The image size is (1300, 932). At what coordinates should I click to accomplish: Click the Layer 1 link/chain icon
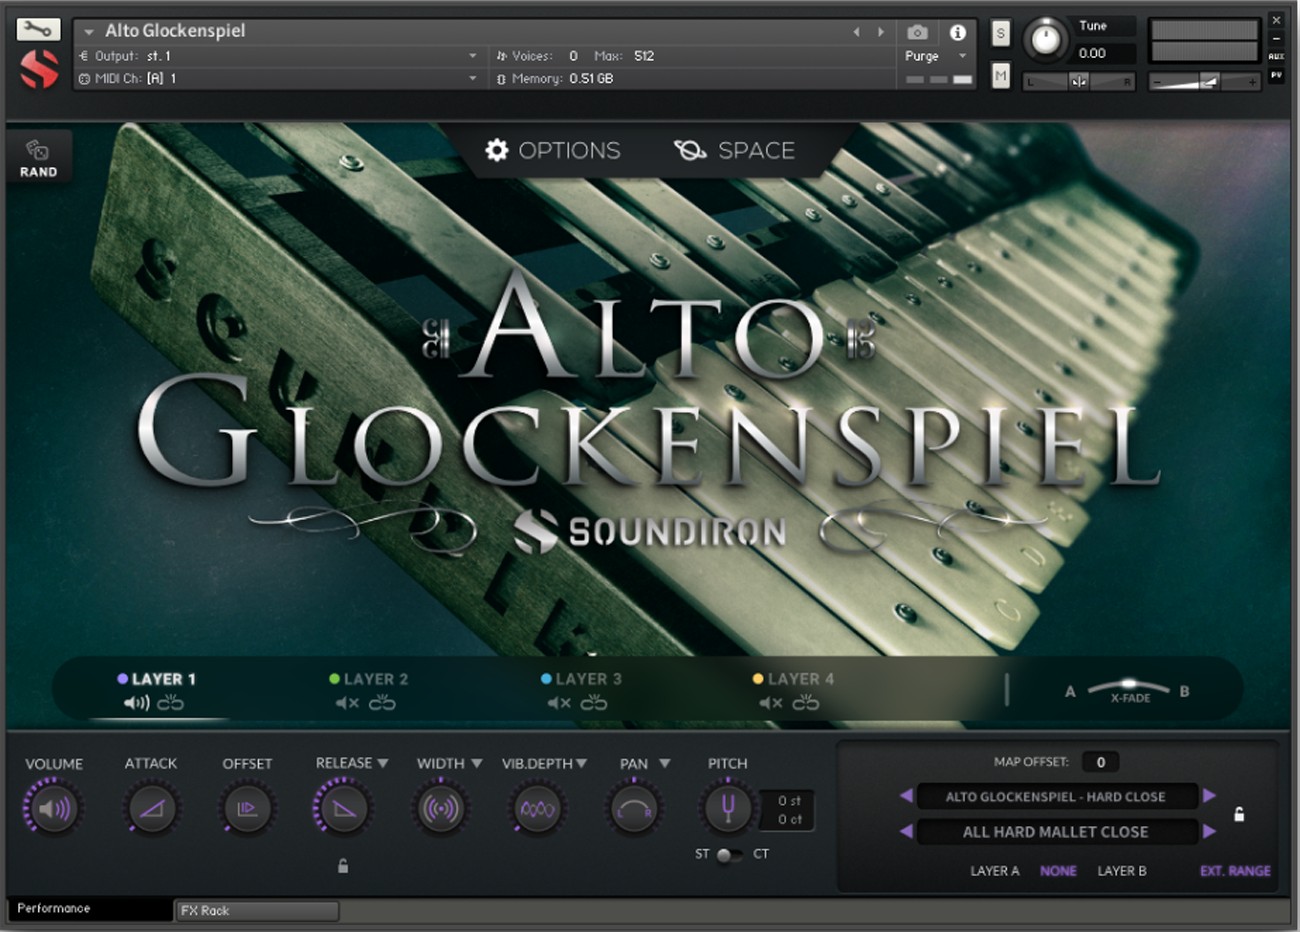(x=173, y=703)
